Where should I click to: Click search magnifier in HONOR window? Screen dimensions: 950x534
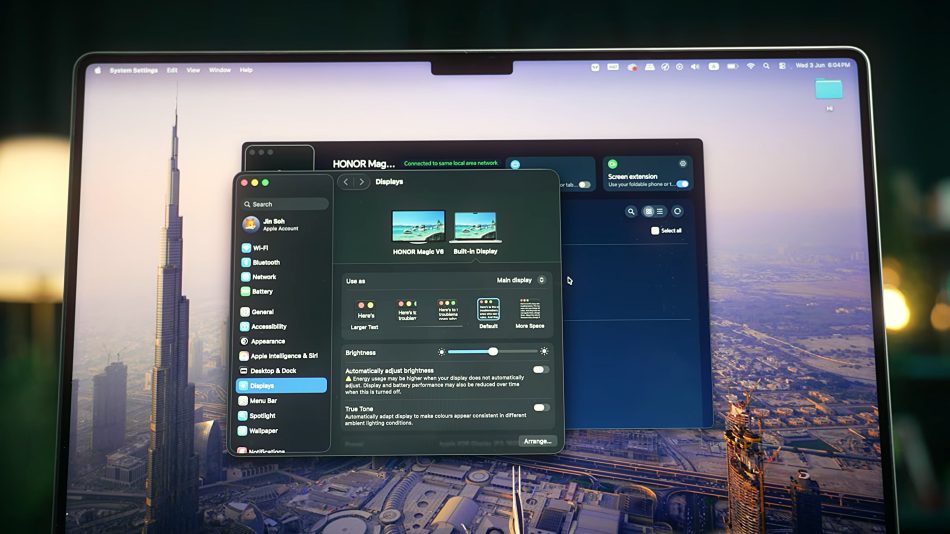[631, 212]
